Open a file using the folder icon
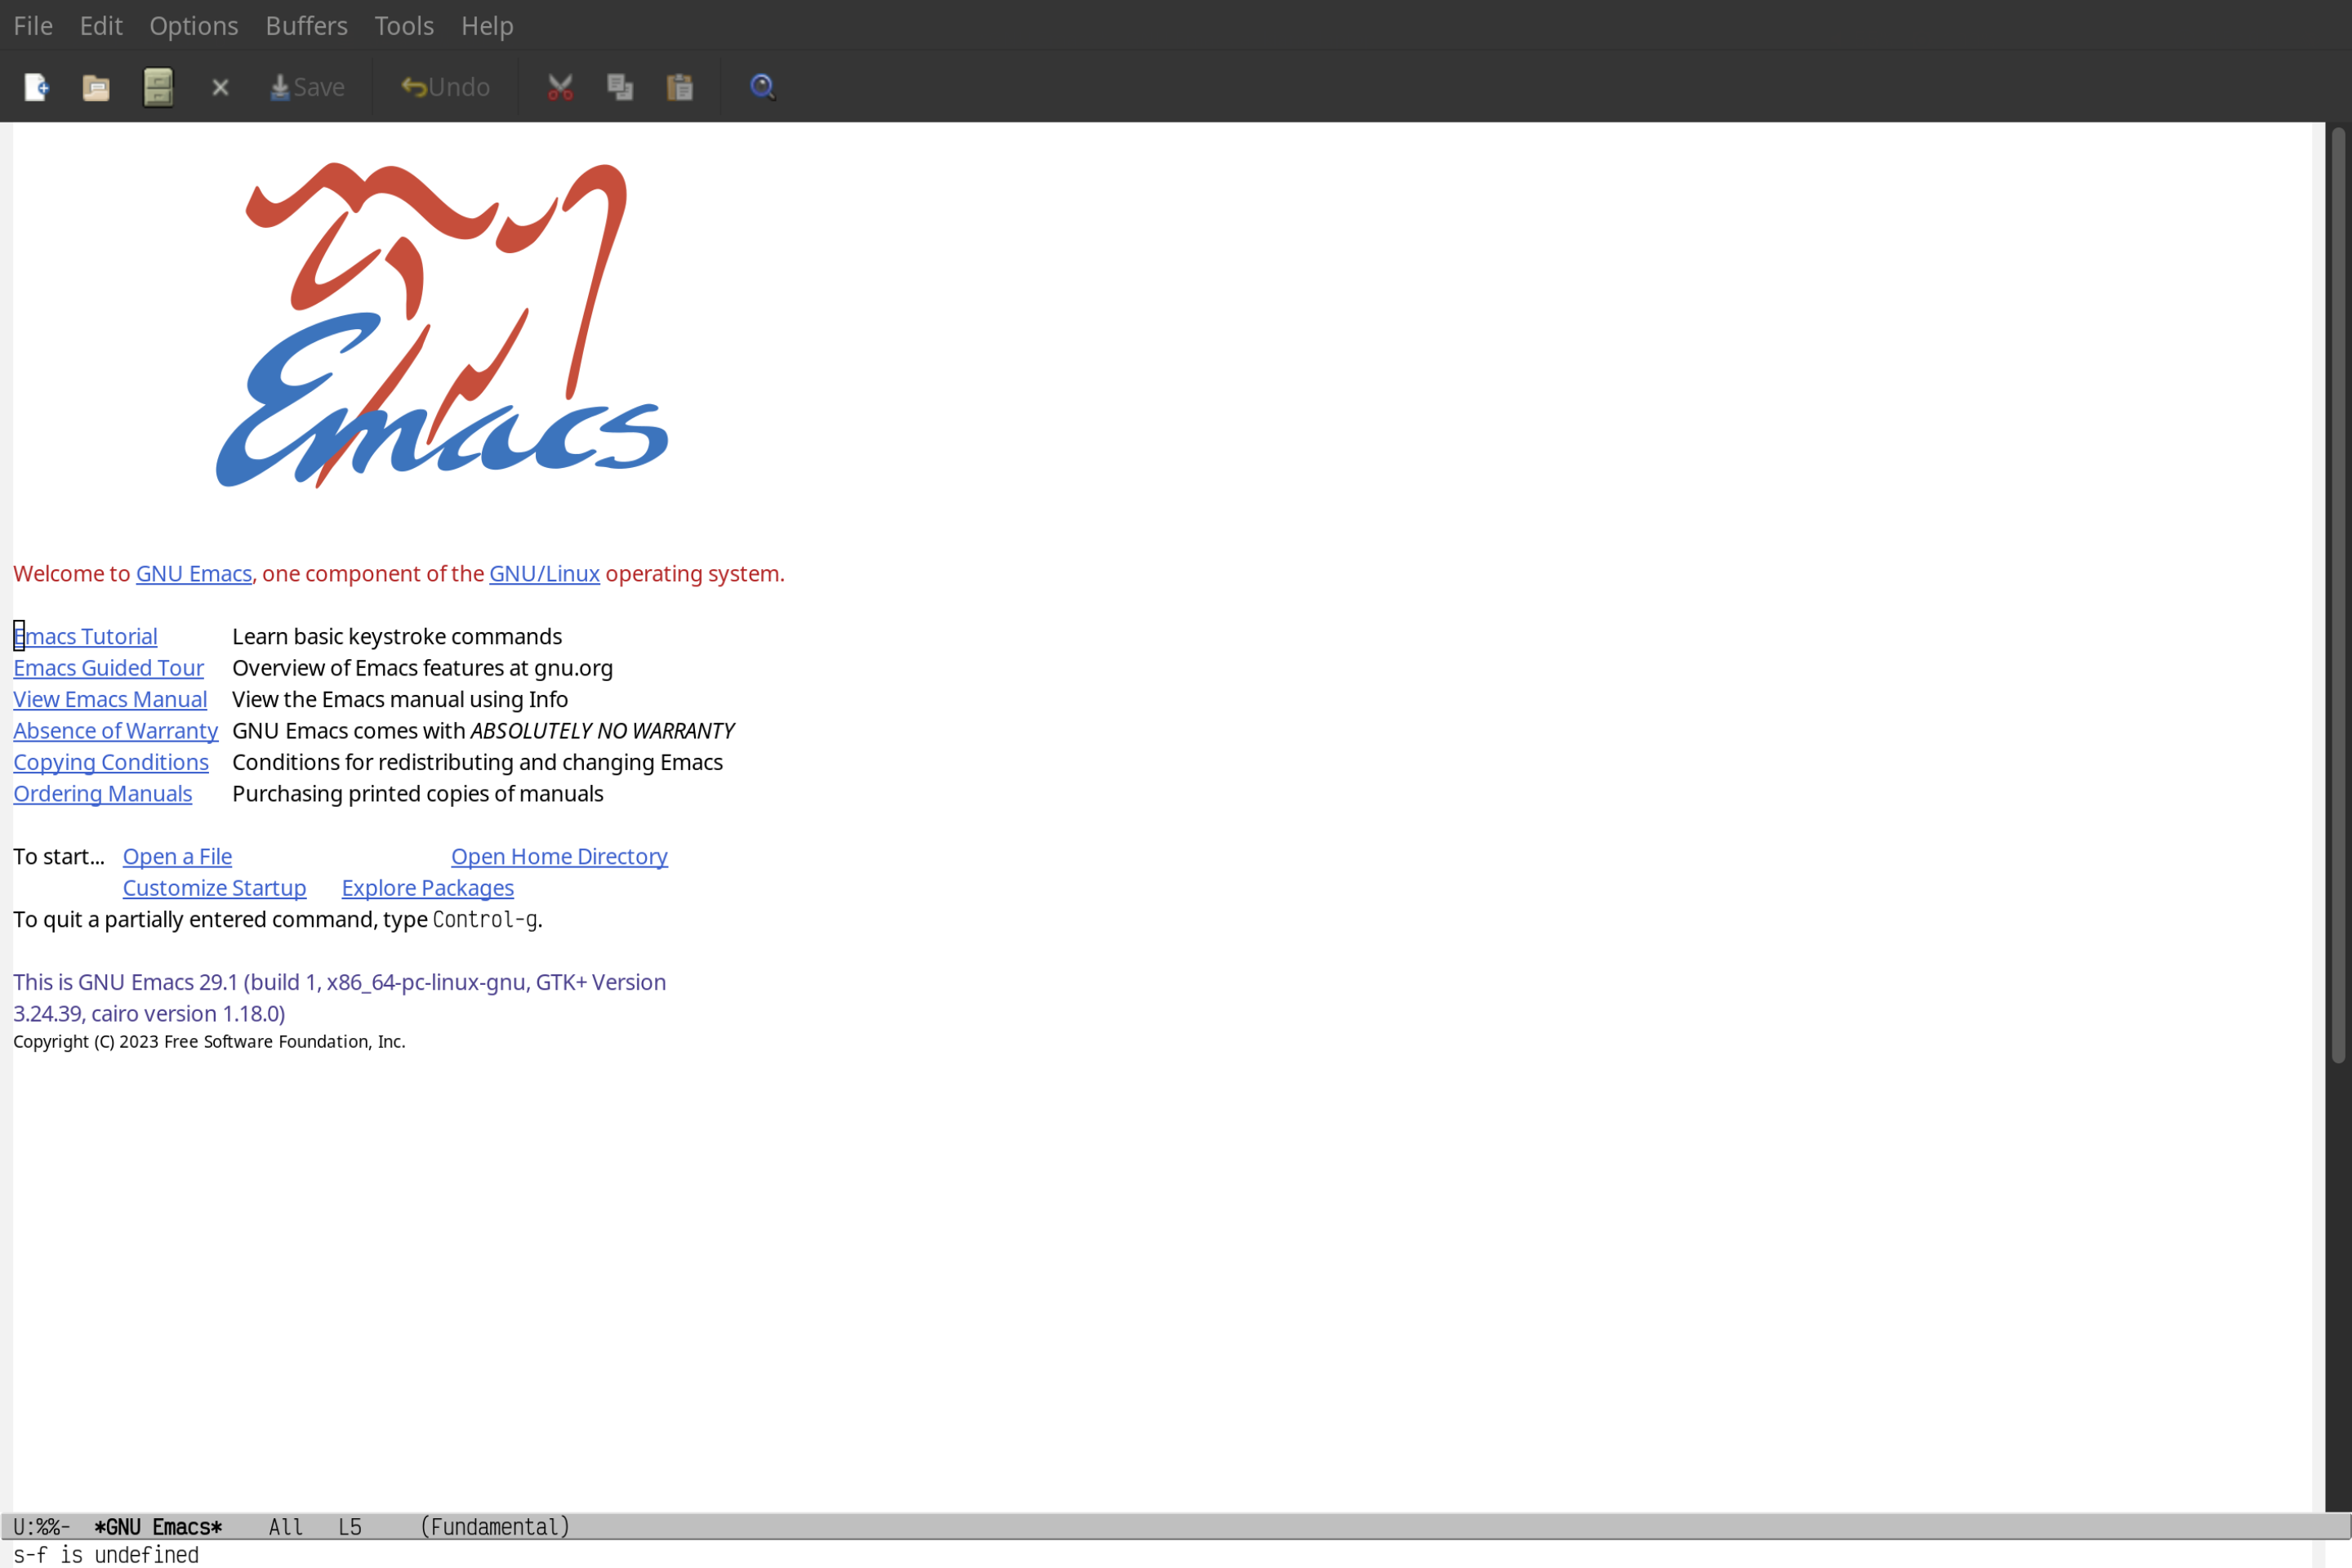The width and height of the screenshot is (2352, 1568). point(96,86)
